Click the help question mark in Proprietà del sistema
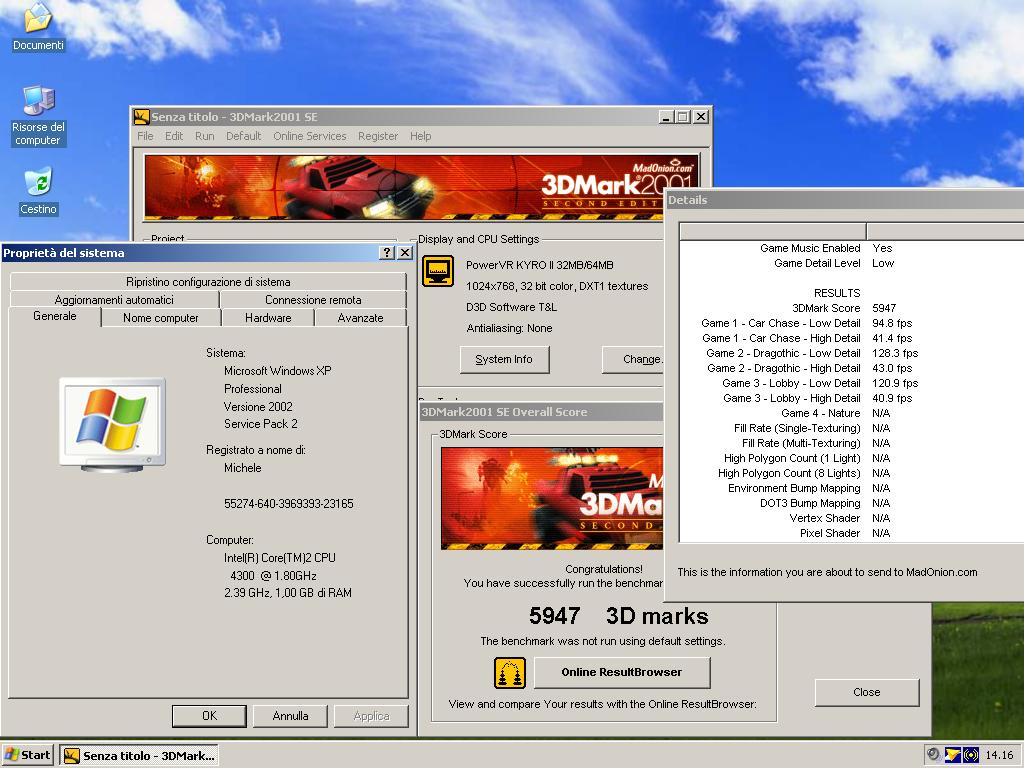 387,253
